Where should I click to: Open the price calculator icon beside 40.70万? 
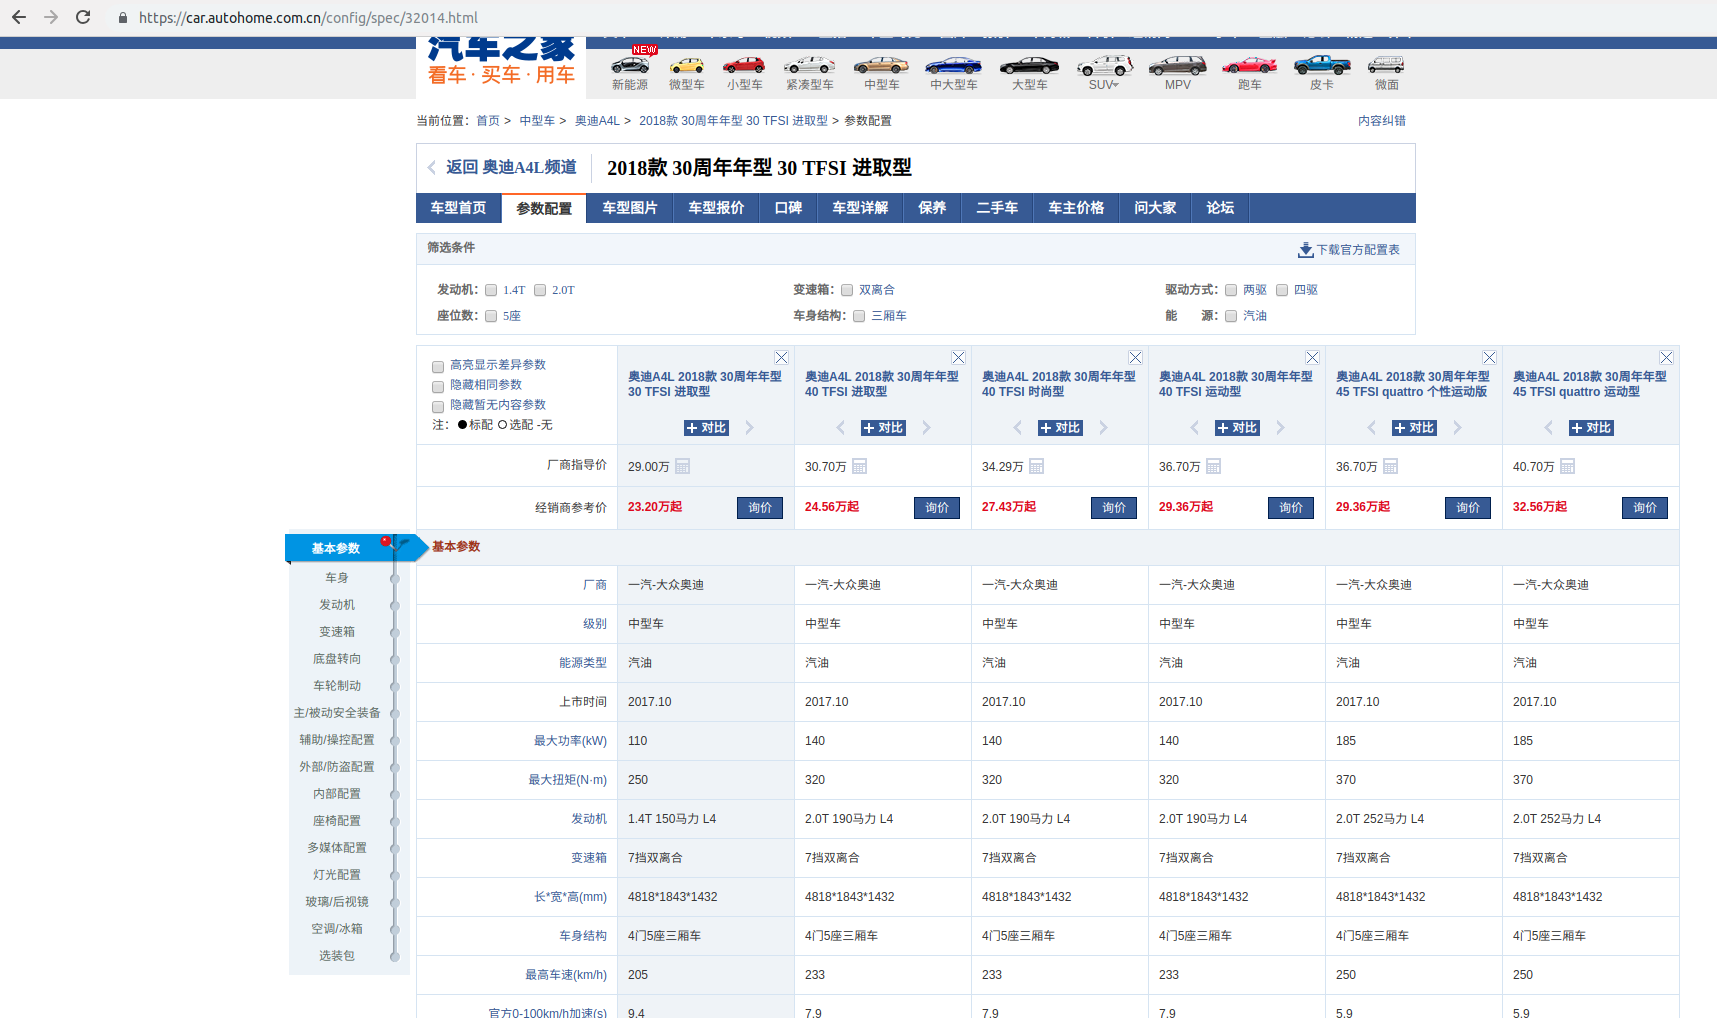(x=1568, y=466)
